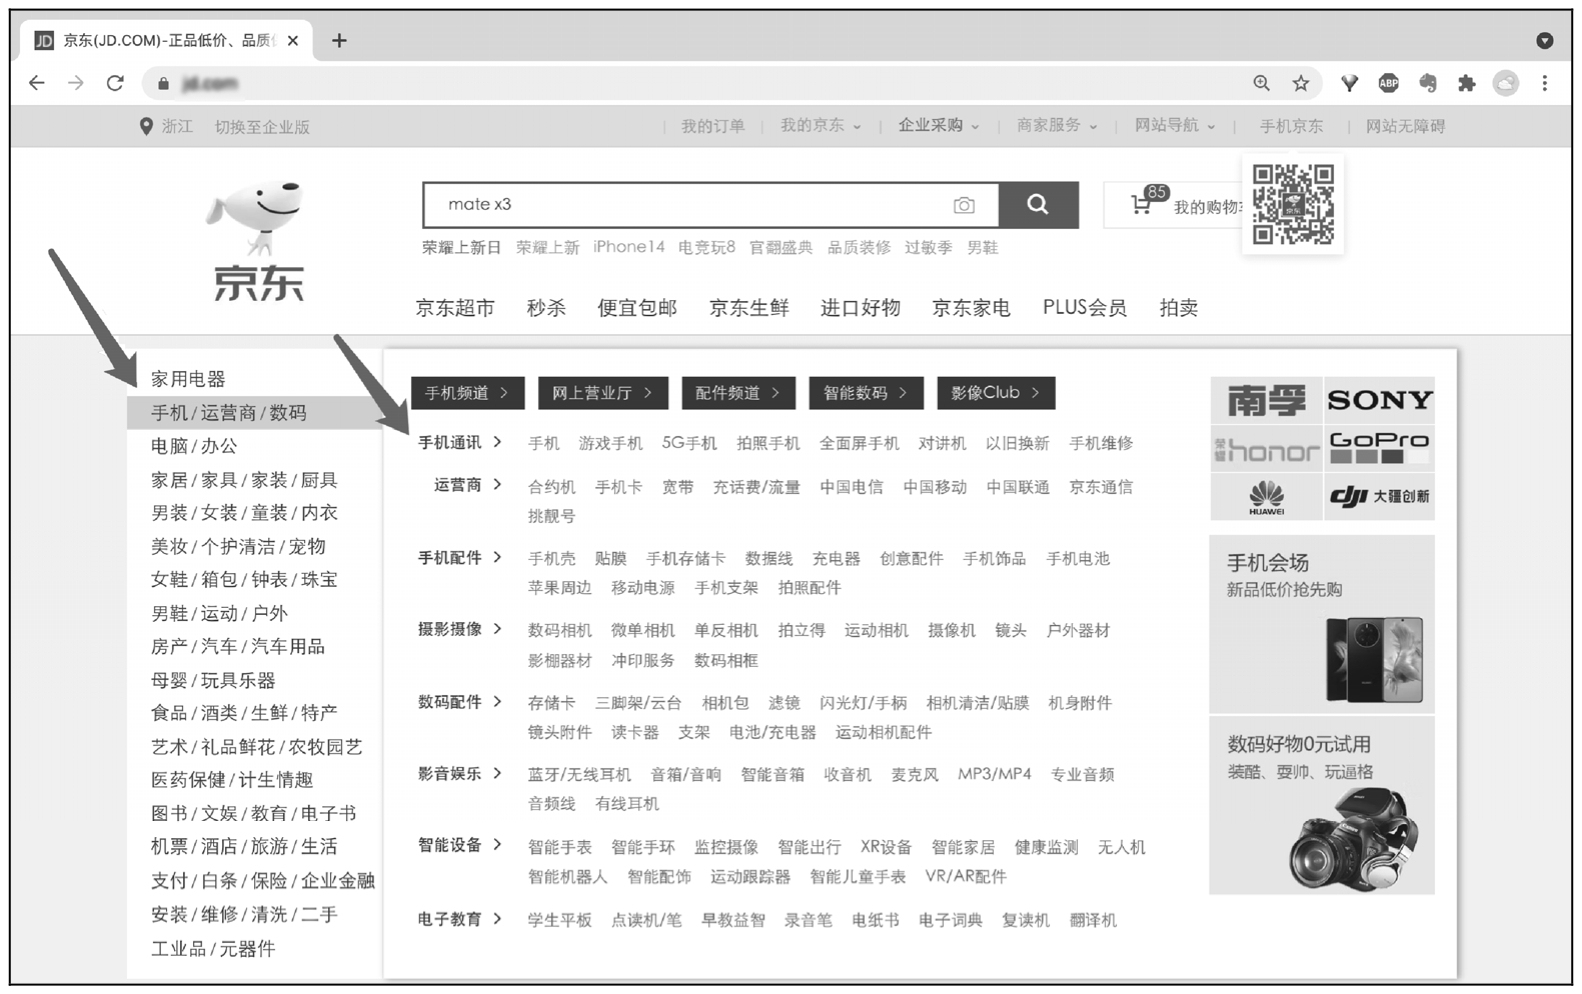The image size is (1582, 994).
Task: Open the shopping cart icon
Action: 1141,205
